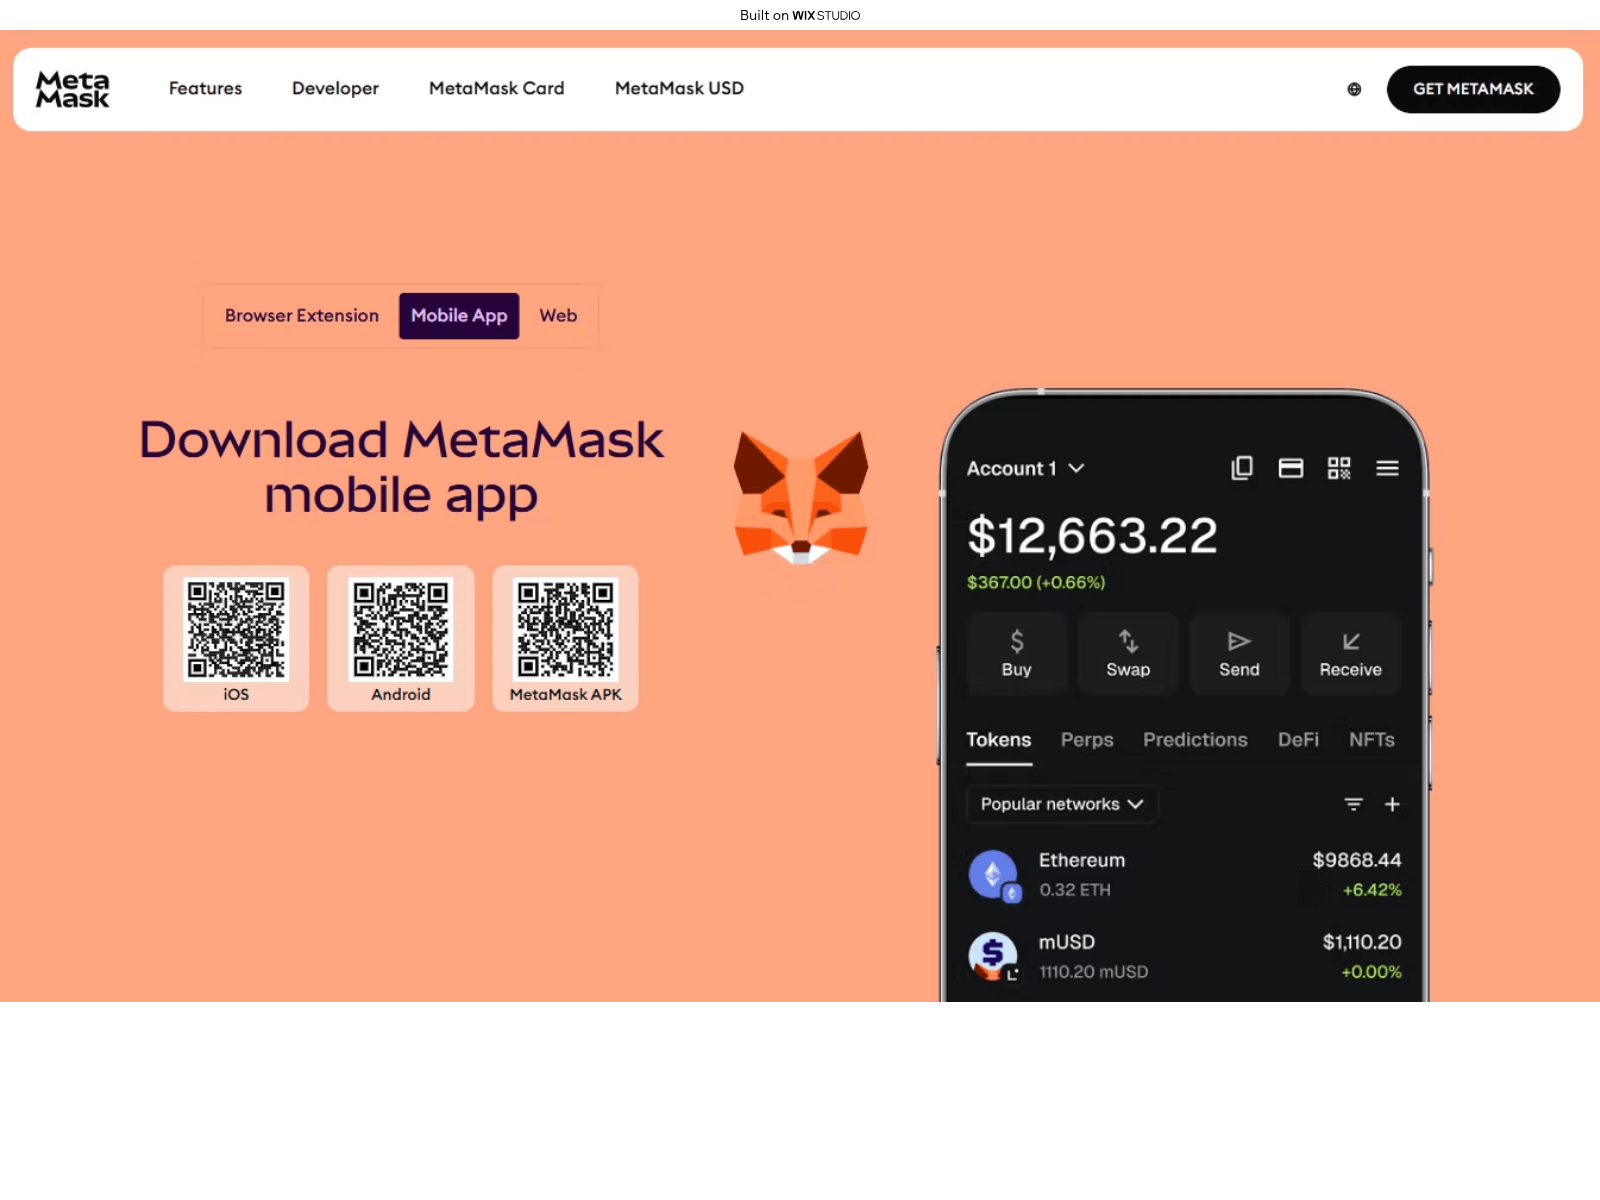Open the Features menu
The width and height of the screenshot is (1600, 1200).
(x=205, y=88)
